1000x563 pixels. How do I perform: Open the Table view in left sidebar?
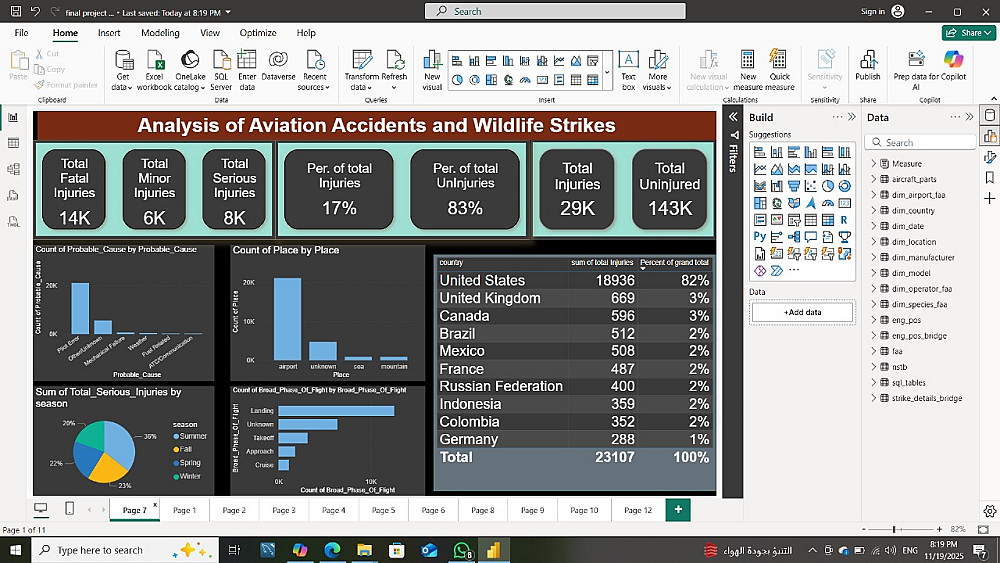(13, 143)
